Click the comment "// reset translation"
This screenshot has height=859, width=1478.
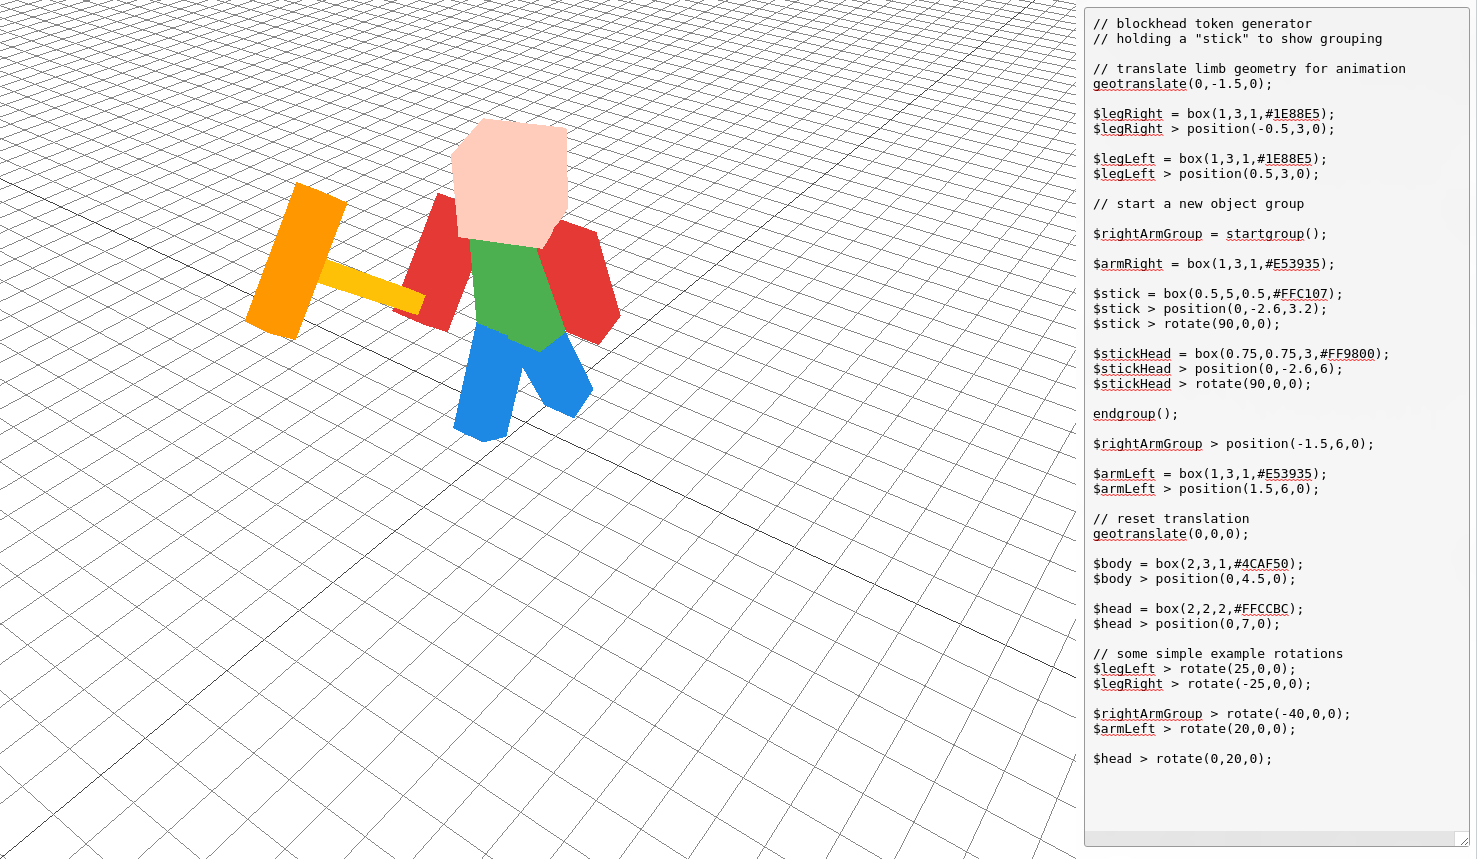coord(1171,519)
